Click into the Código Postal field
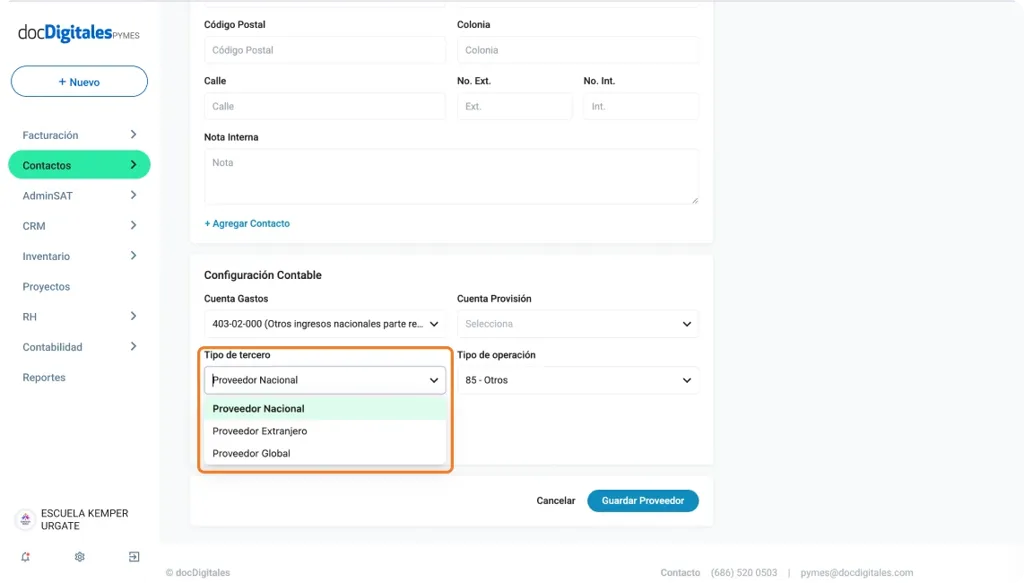This screenshot has height=583, width=1024. tap(324, 50)
